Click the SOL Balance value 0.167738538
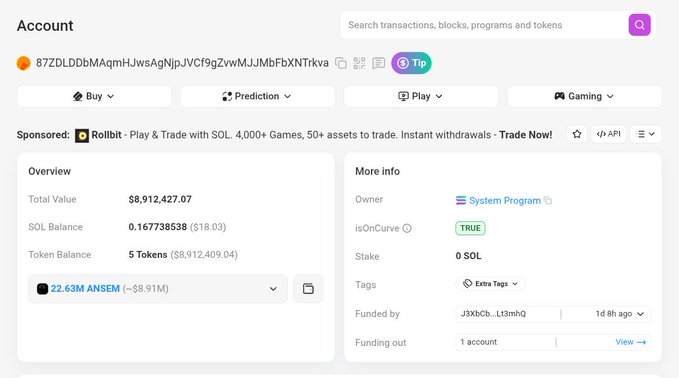The image size is (679, 378). pos(158,227)
